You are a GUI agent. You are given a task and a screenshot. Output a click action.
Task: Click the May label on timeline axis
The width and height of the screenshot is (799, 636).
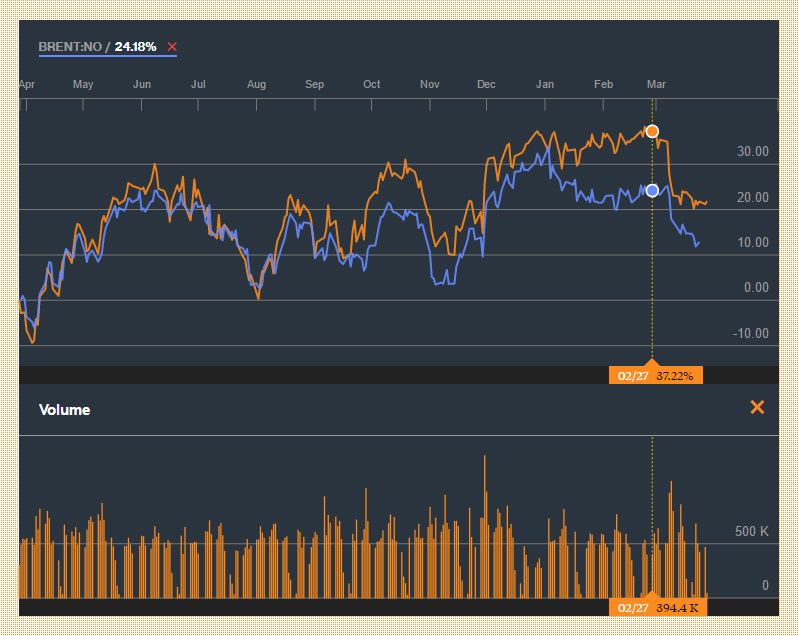tap(83, 84)
